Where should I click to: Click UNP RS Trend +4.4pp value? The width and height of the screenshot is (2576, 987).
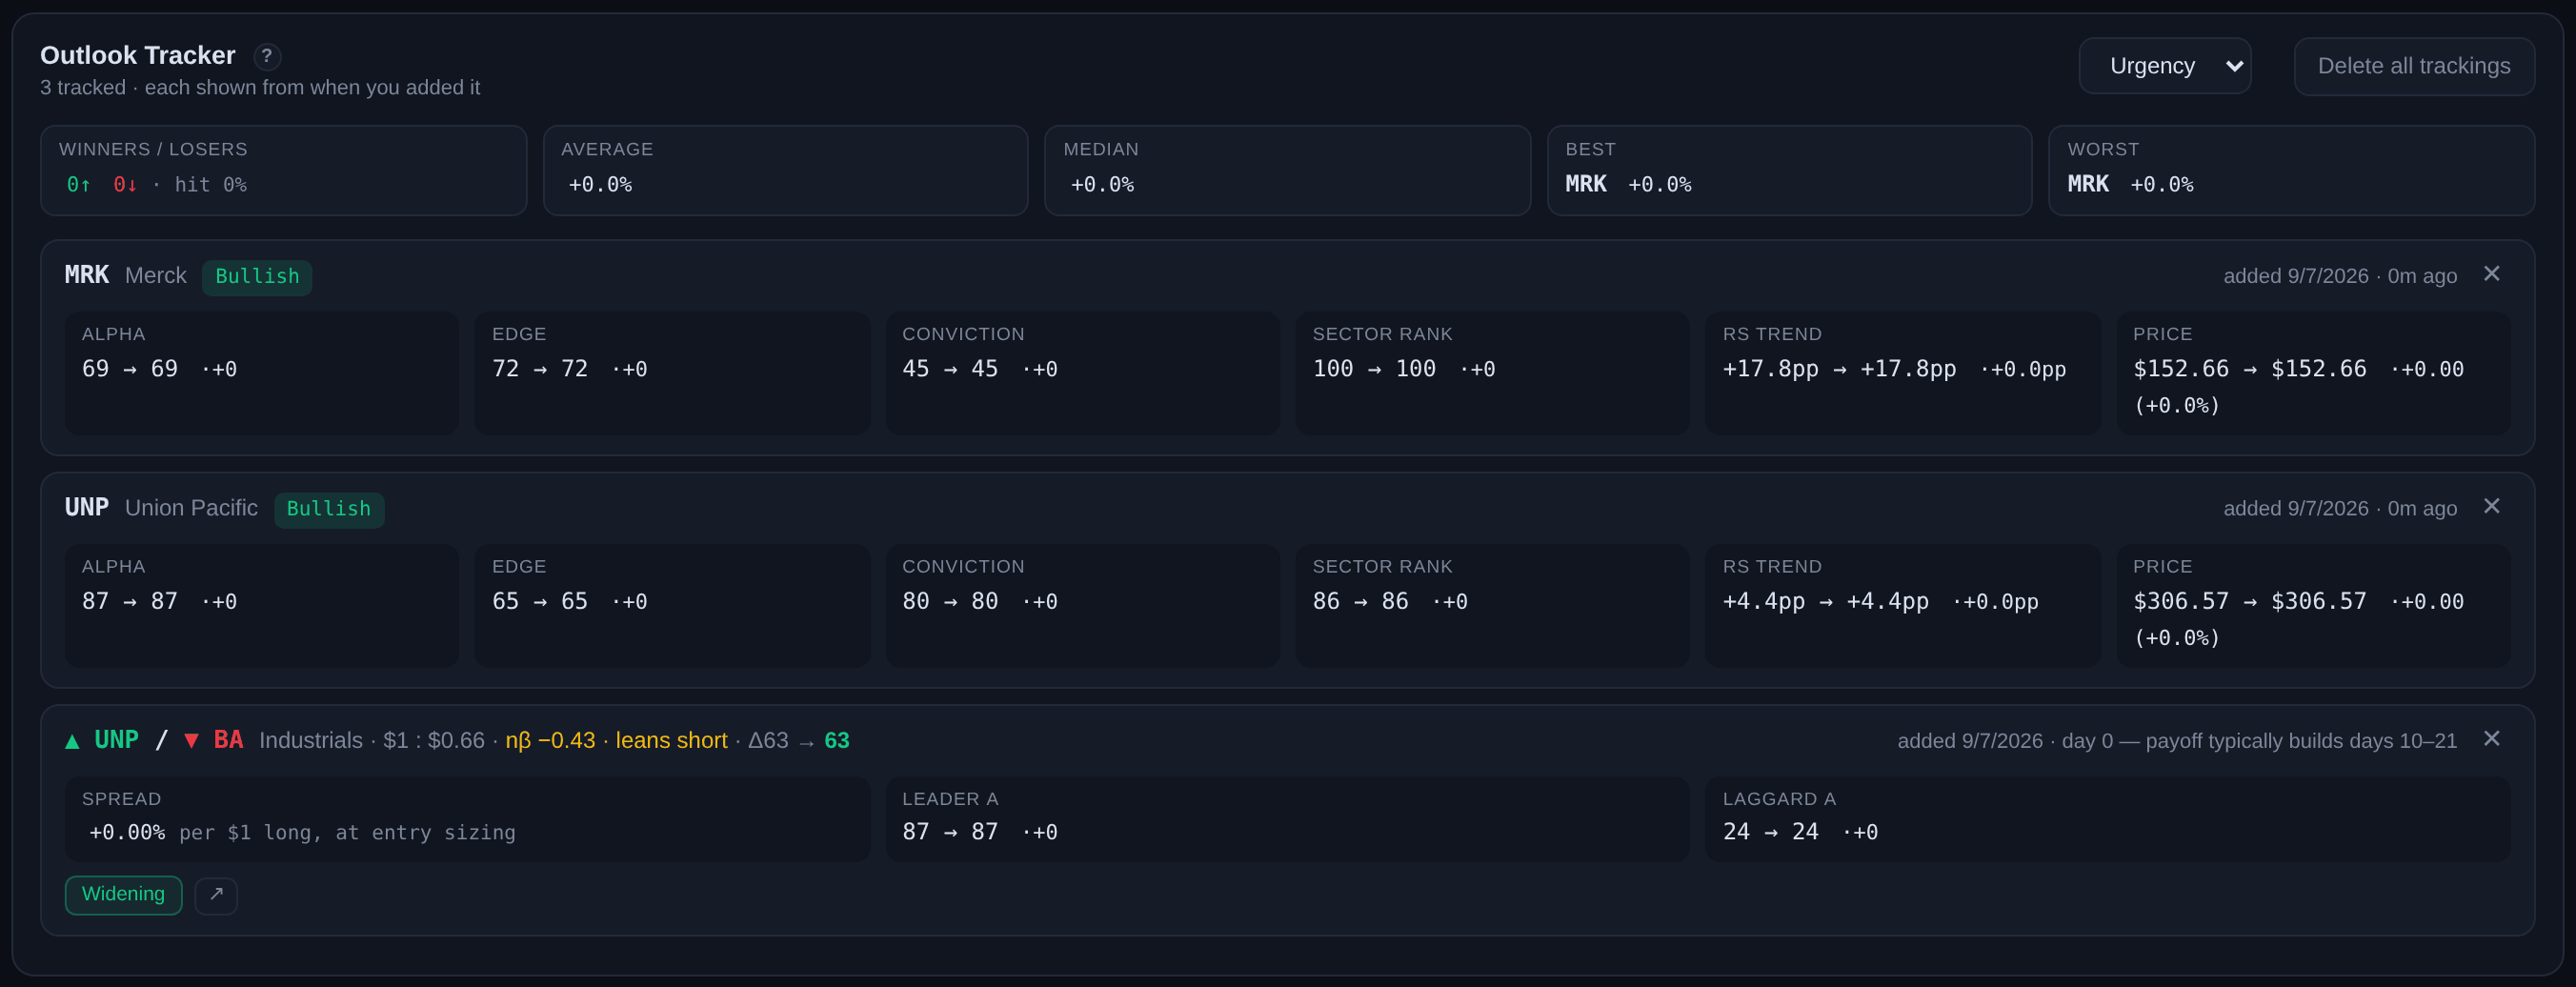pyautogui.click(x=1826, y=601)
